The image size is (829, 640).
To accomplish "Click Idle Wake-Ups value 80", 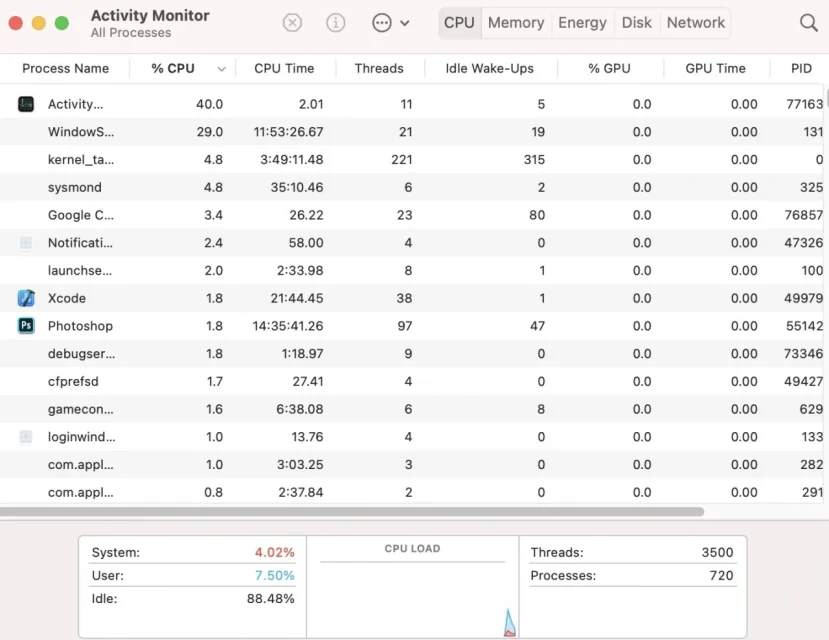I will pyautogui.click(x=537, y=215).
